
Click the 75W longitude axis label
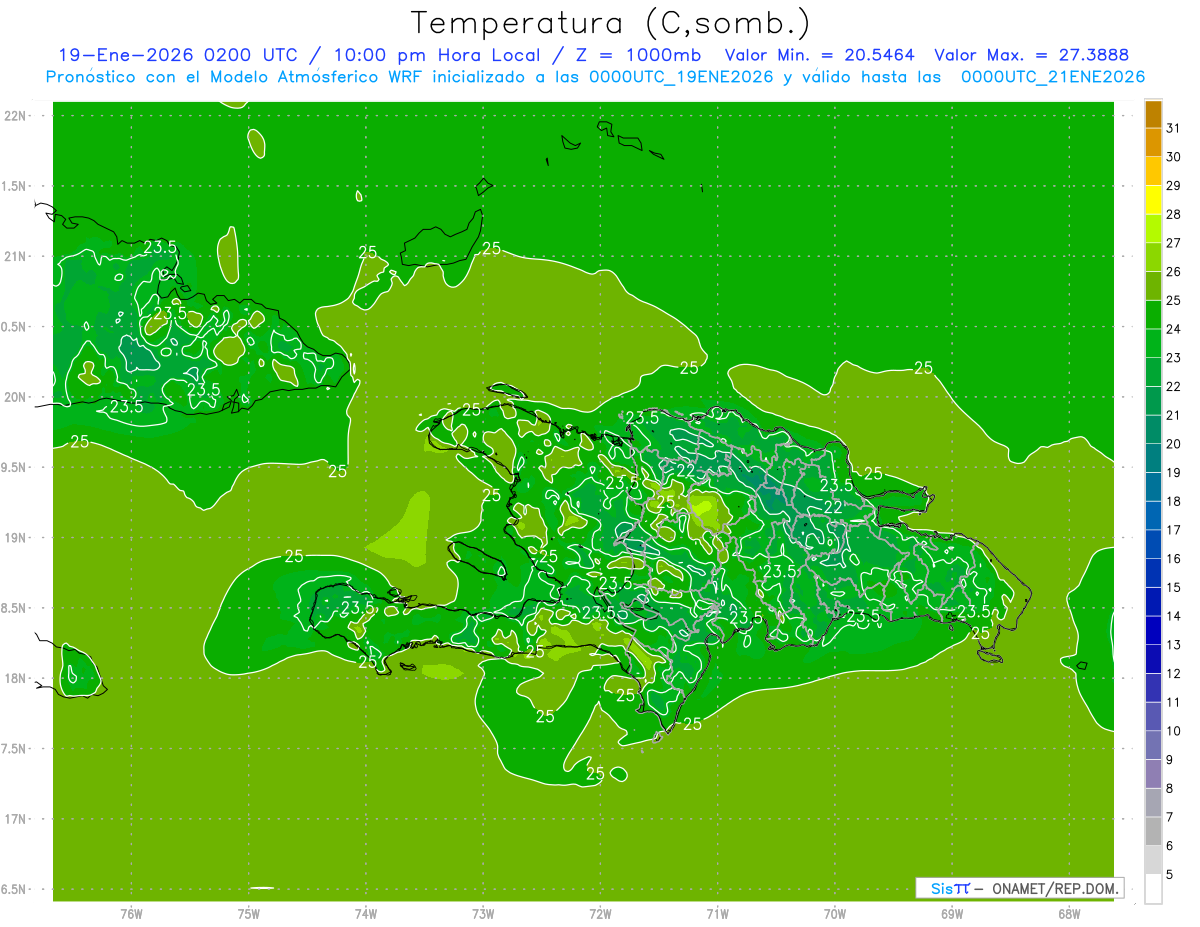point(249,913)
